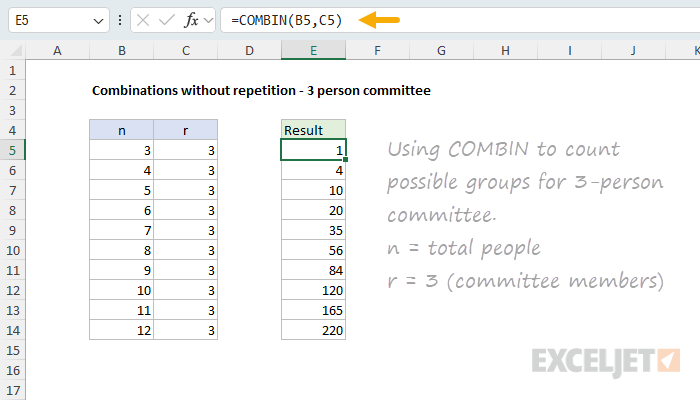Viewport: 700px width, 400px height.
Task: Select row 2 header
Action: pyautogui.click(x=12, y=91)
